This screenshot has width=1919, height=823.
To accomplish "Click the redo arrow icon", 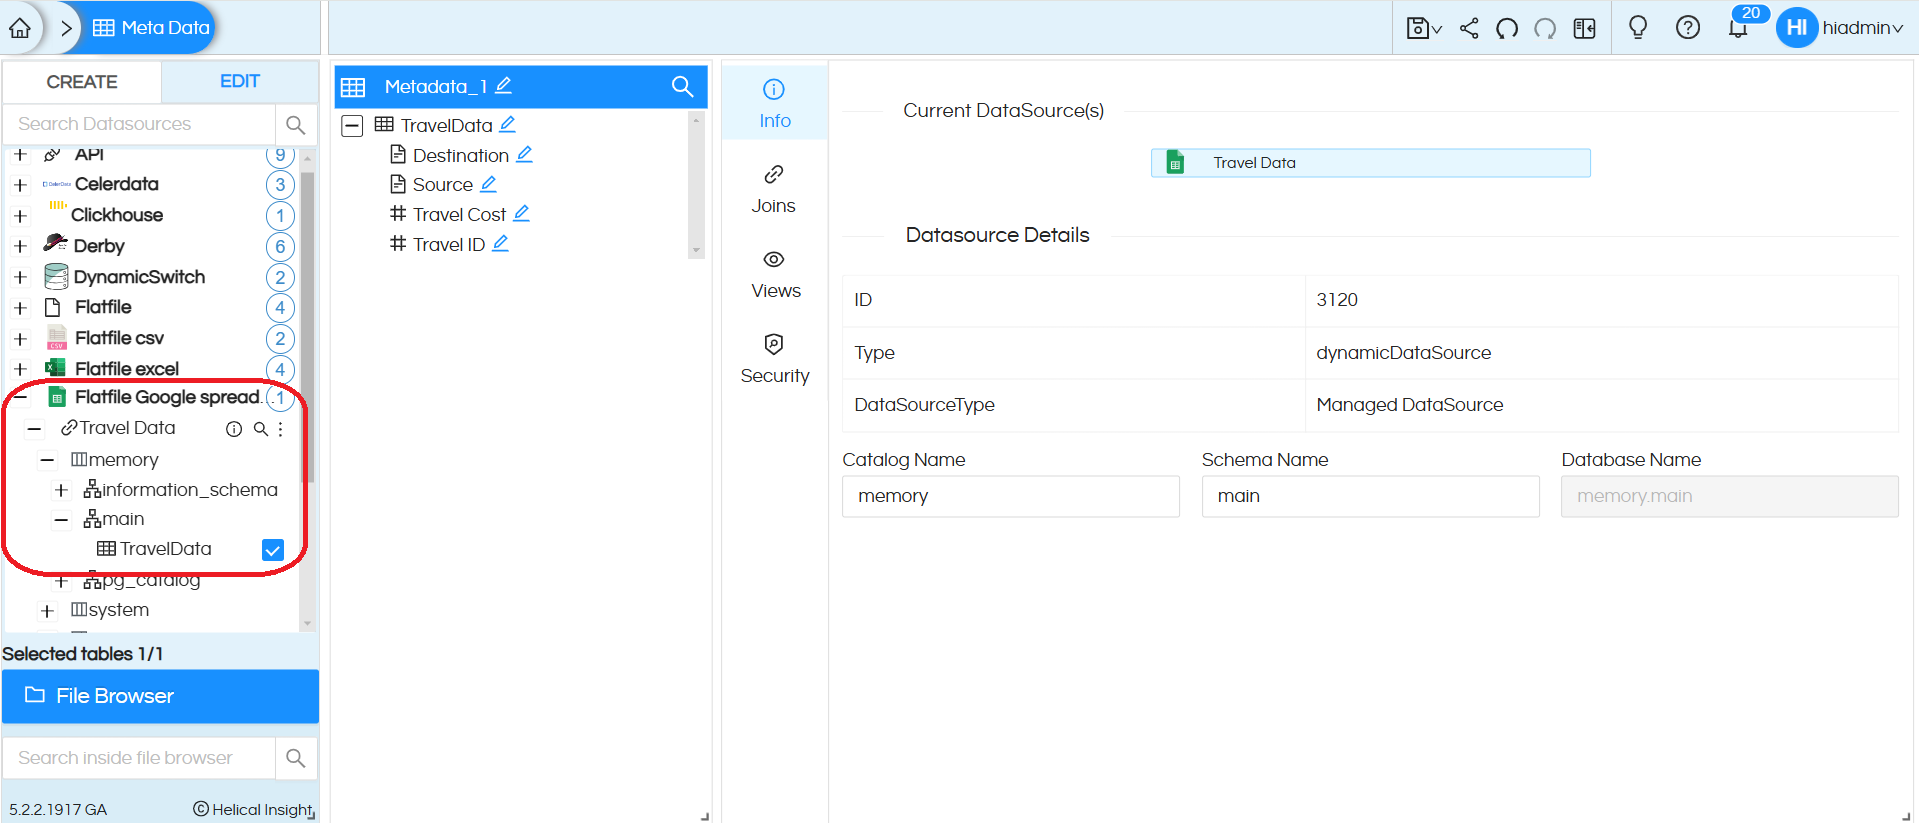I will point(1545,28).
